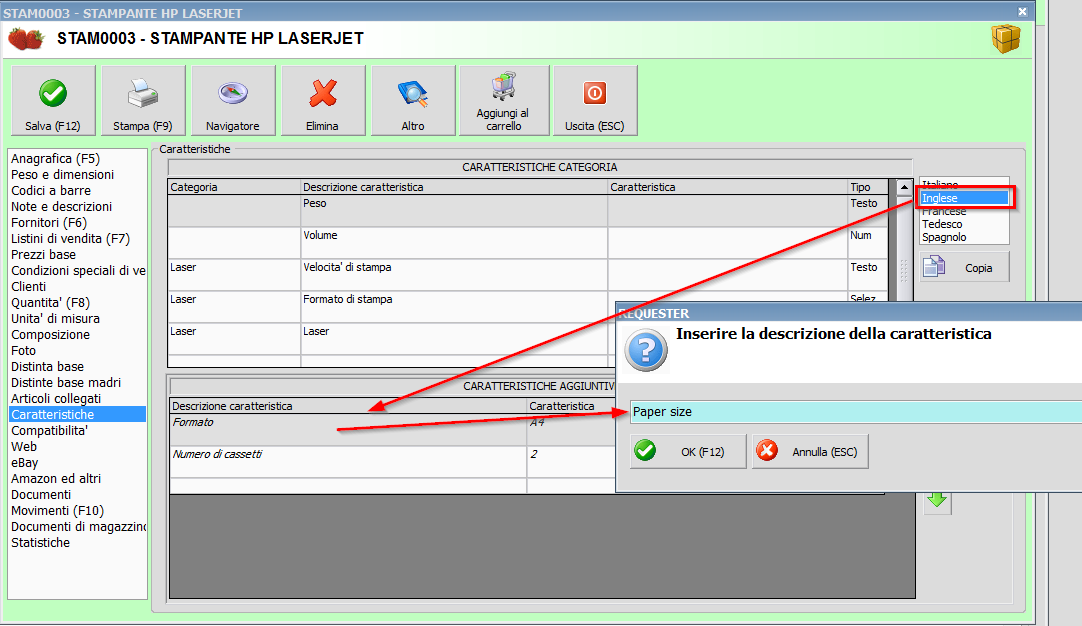This screenshot has width=1082, height=626.
Task: Click the Elimina red X button
Action: [322, 101]
